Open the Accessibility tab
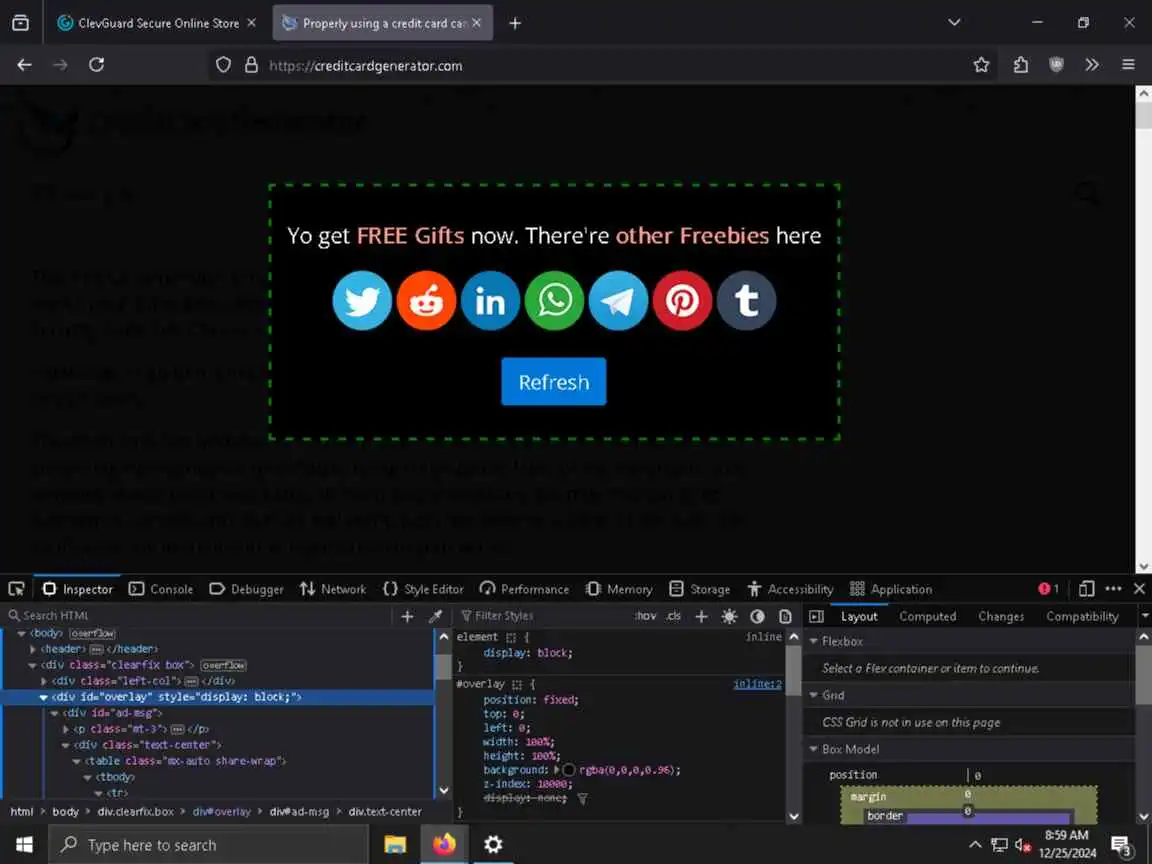1152x864 pixels. point(791,589)
